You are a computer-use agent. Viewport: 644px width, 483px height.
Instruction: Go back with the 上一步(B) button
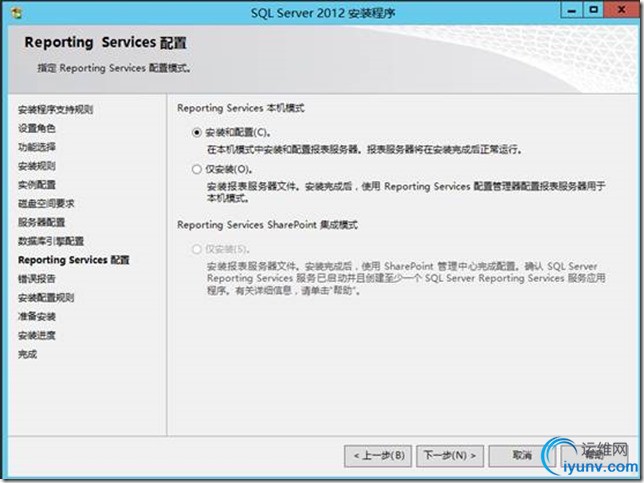(x=378, y=455)
